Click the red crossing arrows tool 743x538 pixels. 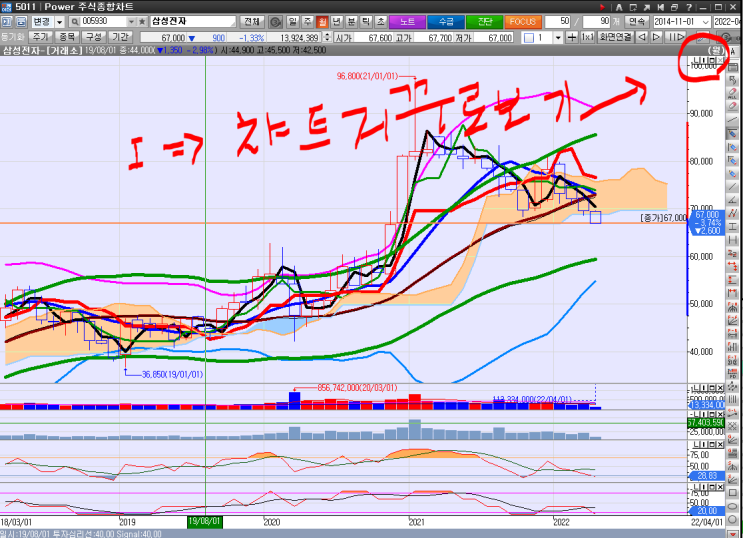pyautogui.click(x=733, y=267)
